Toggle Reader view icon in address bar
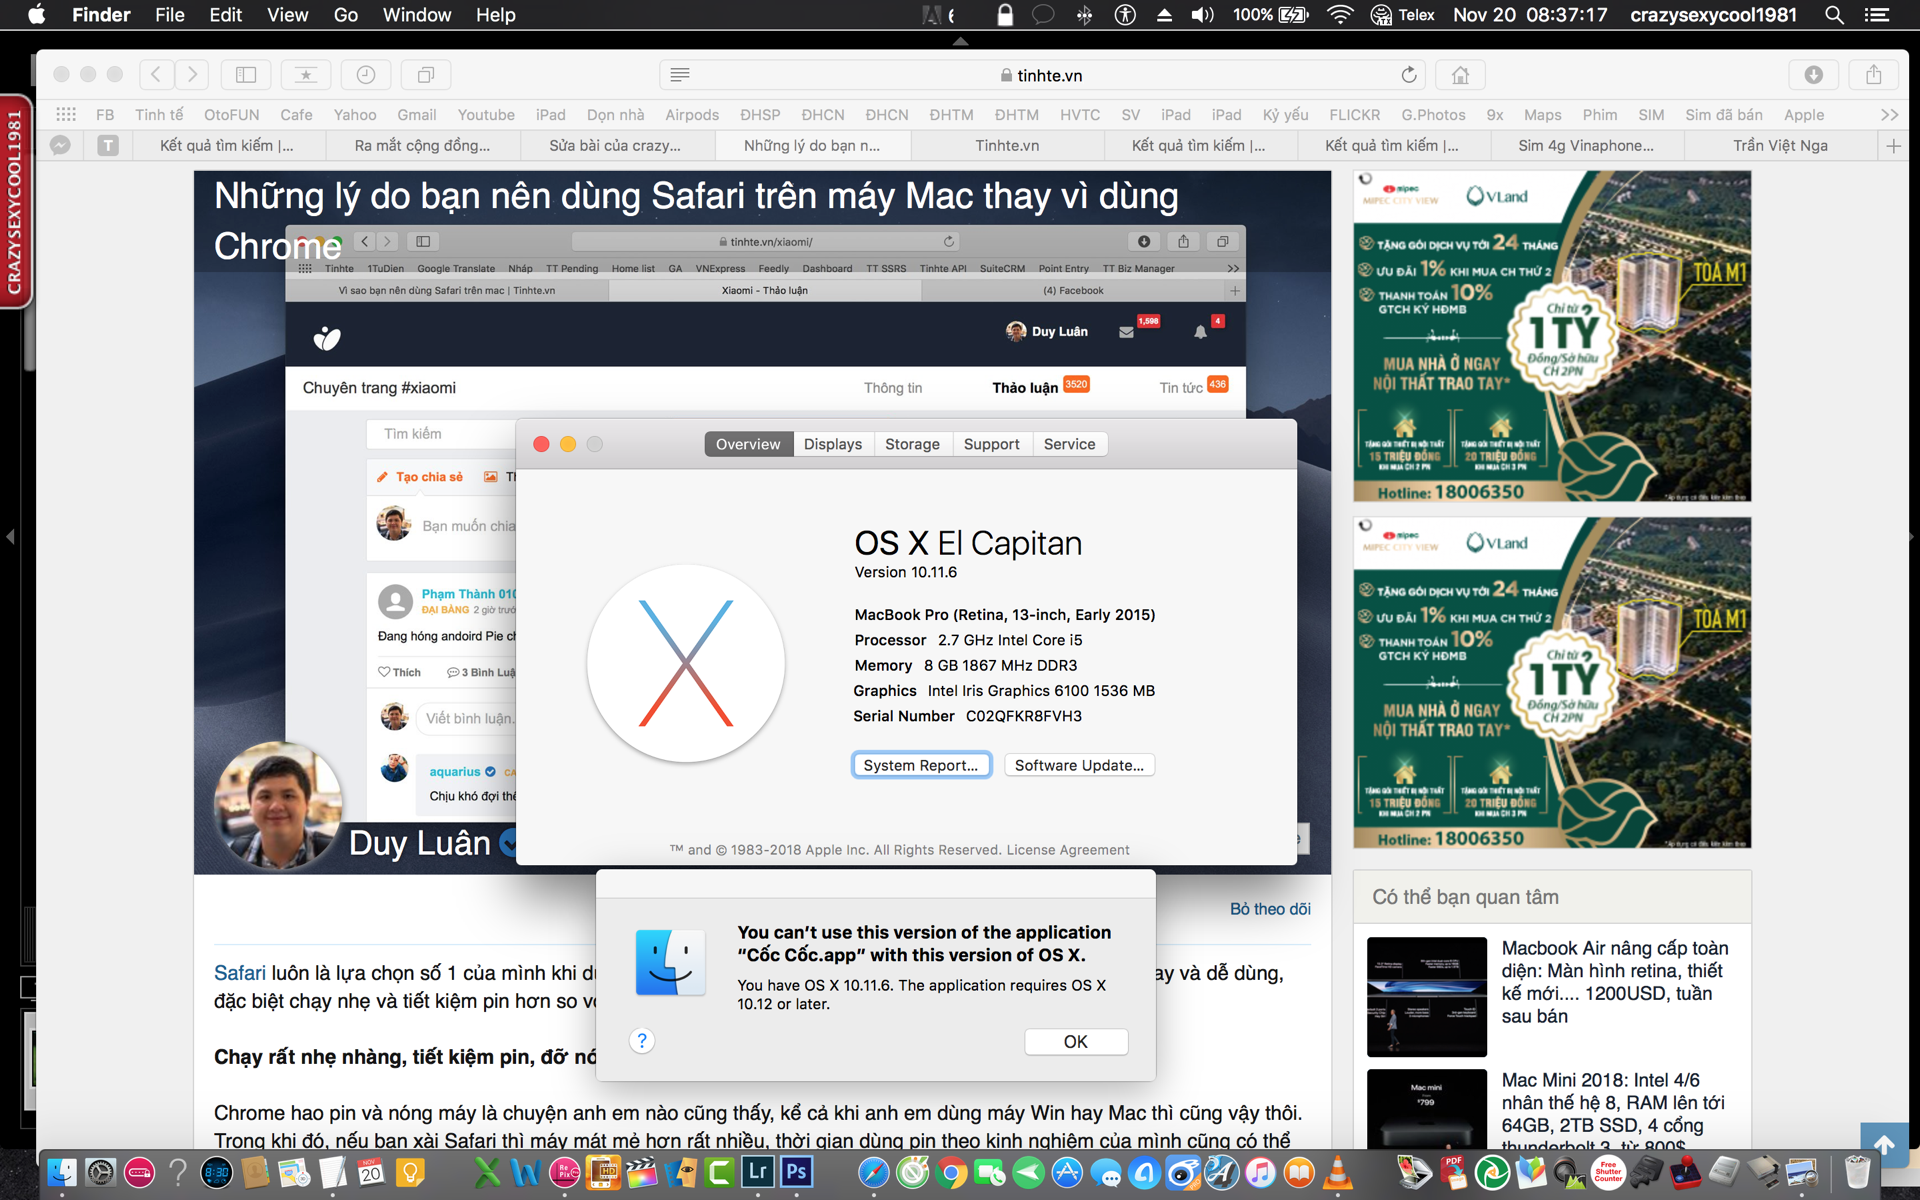 coord(680,75)
